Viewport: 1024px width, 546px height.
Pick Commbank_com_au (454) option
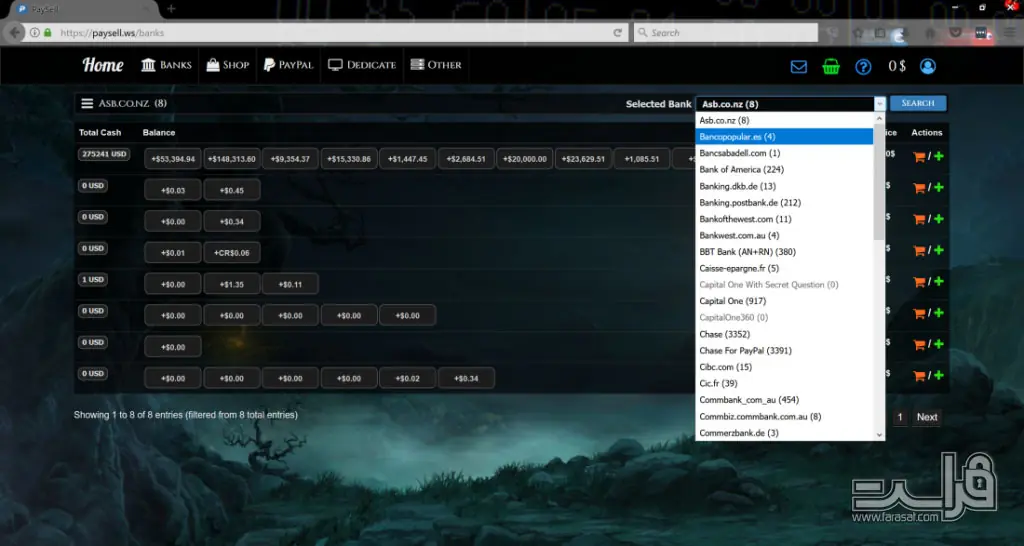[x=784, y=400]
